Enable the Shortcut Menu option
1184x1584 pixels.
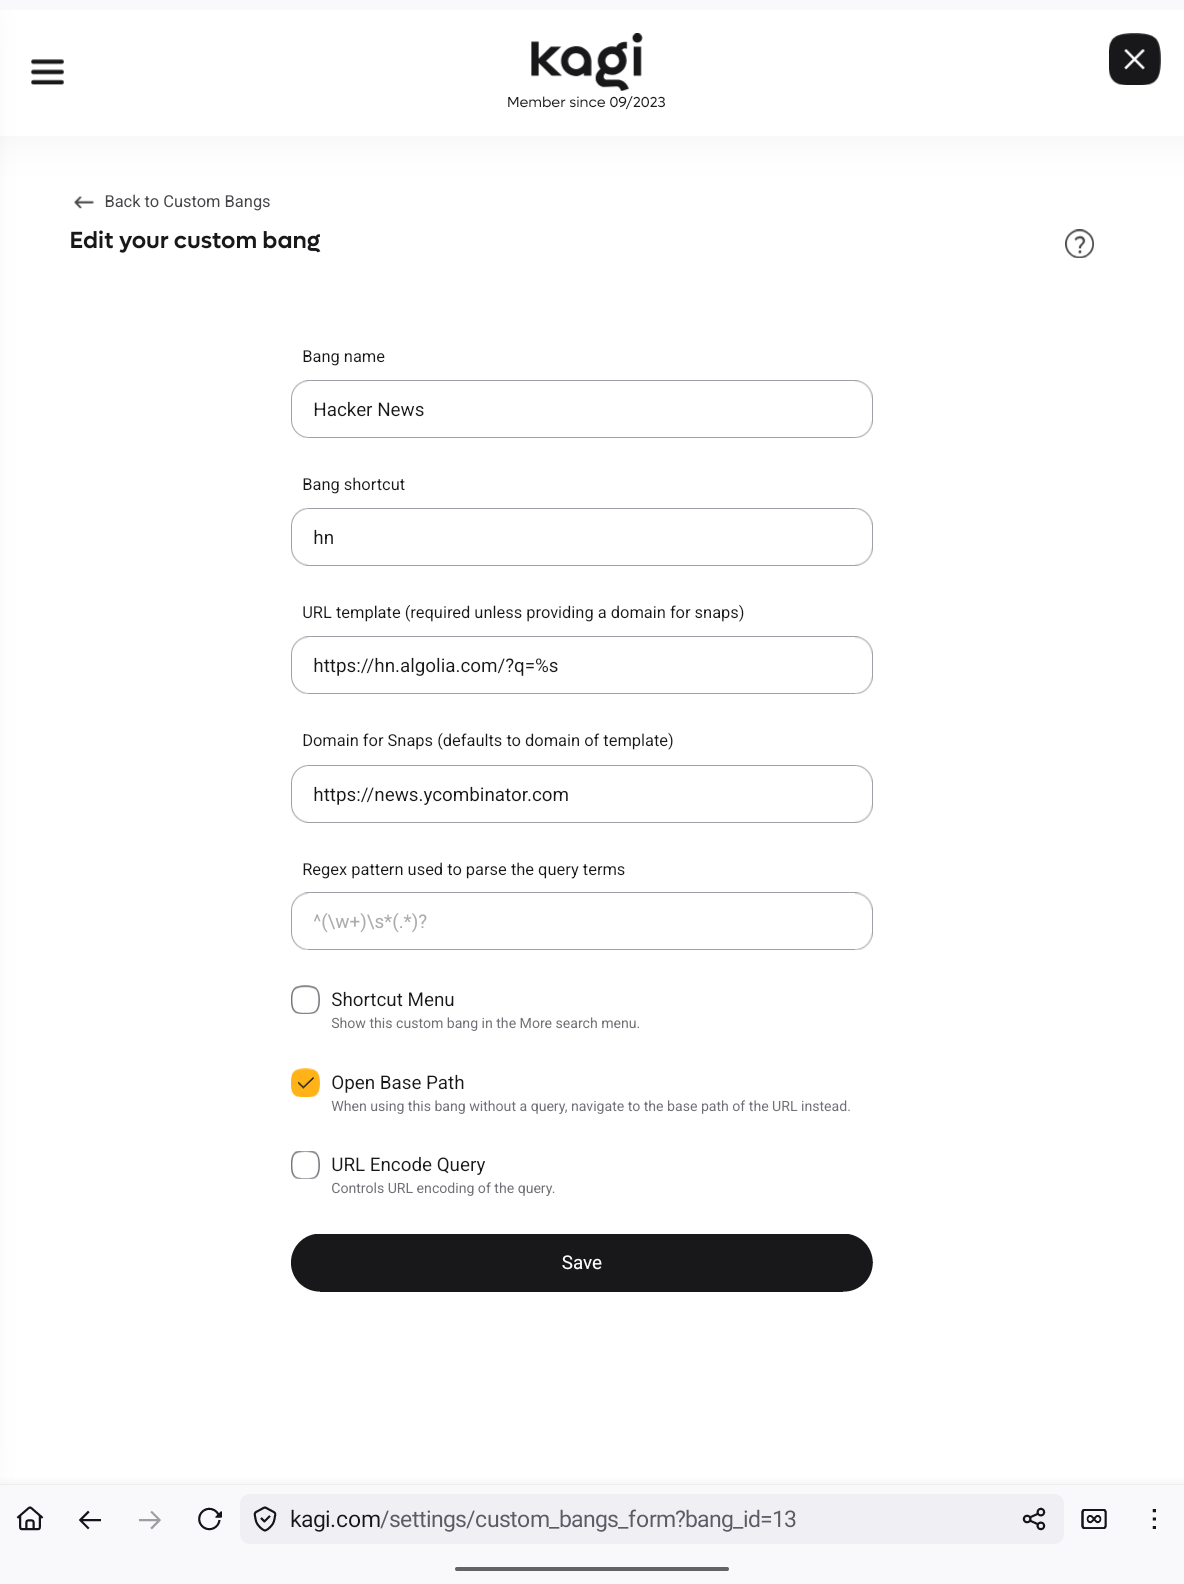(305, 999)
